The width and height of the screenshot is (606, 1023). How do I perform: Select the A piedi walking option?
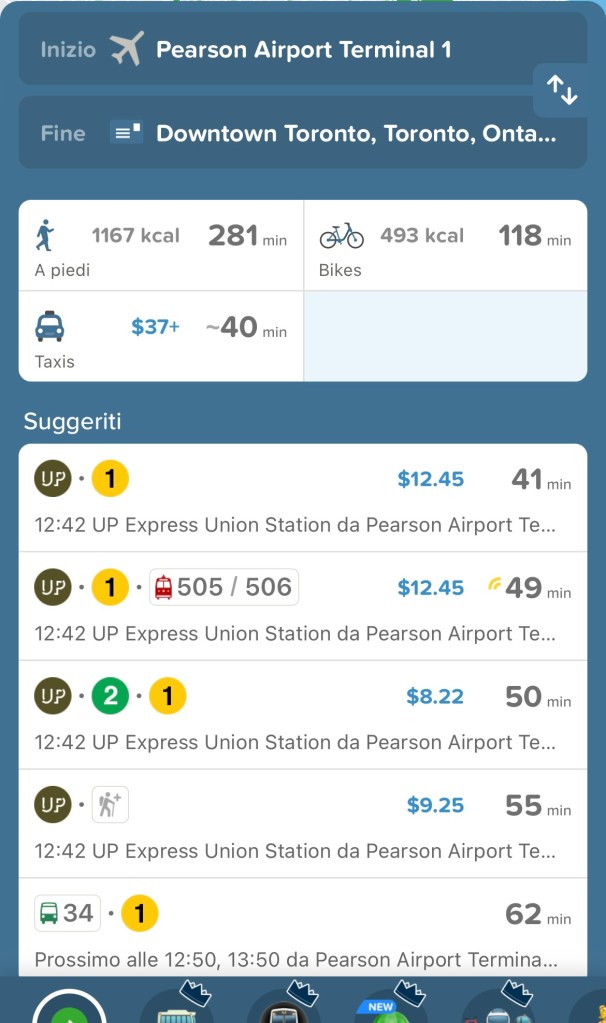tap(161, 245)
